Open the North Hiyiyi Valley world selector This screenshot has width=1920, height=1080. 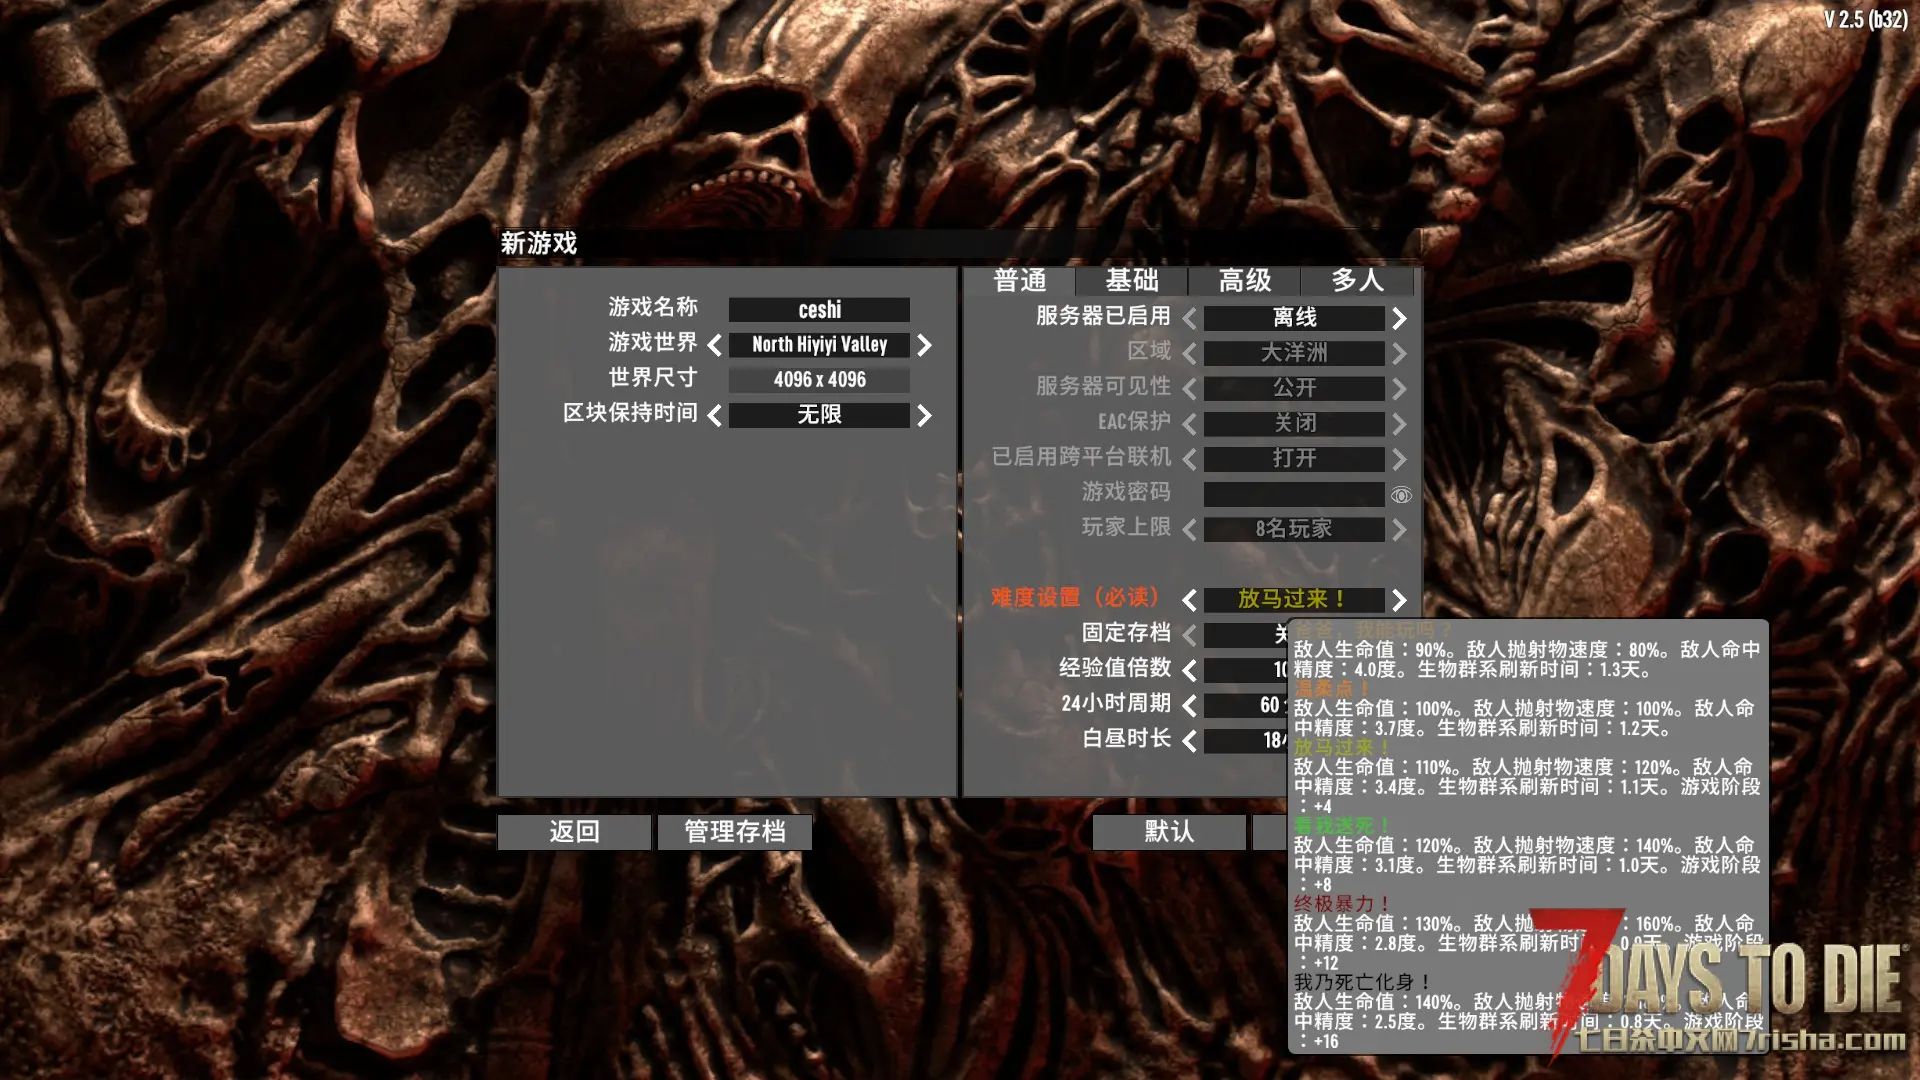(819, 345)
